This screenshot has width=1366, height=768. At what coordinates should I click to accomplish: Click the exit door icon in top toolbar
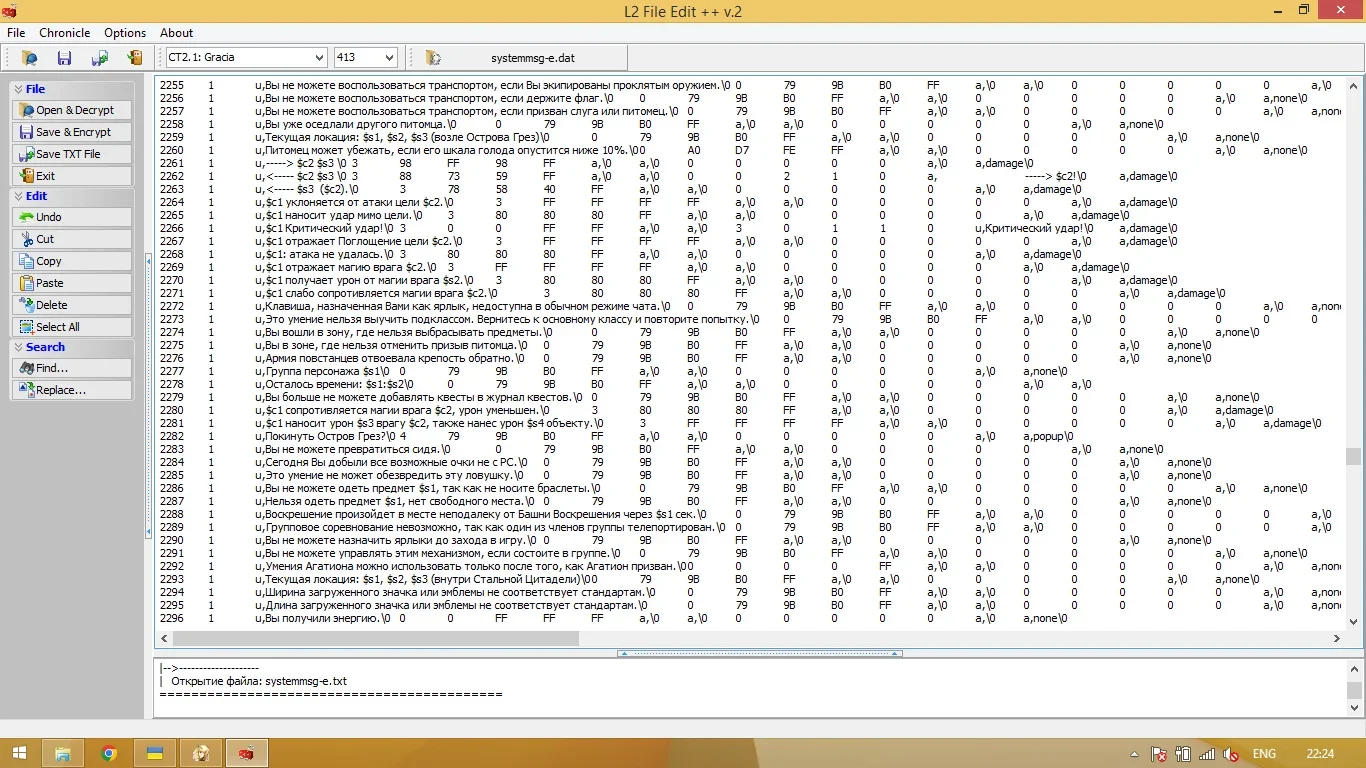pos(135,58)
